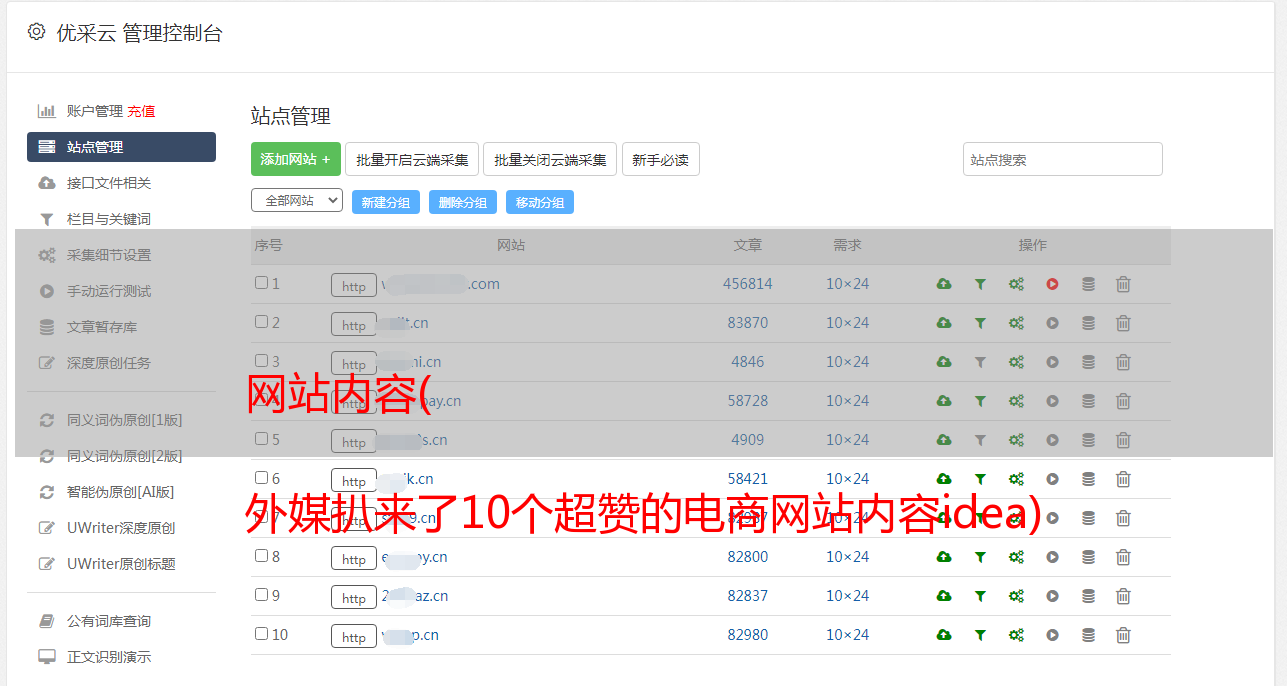The height and width of the screenshot is (686, 1287).
Task: Click gears settings icon in row 2
Action: pyautogui.click(x=1016, y=323)
